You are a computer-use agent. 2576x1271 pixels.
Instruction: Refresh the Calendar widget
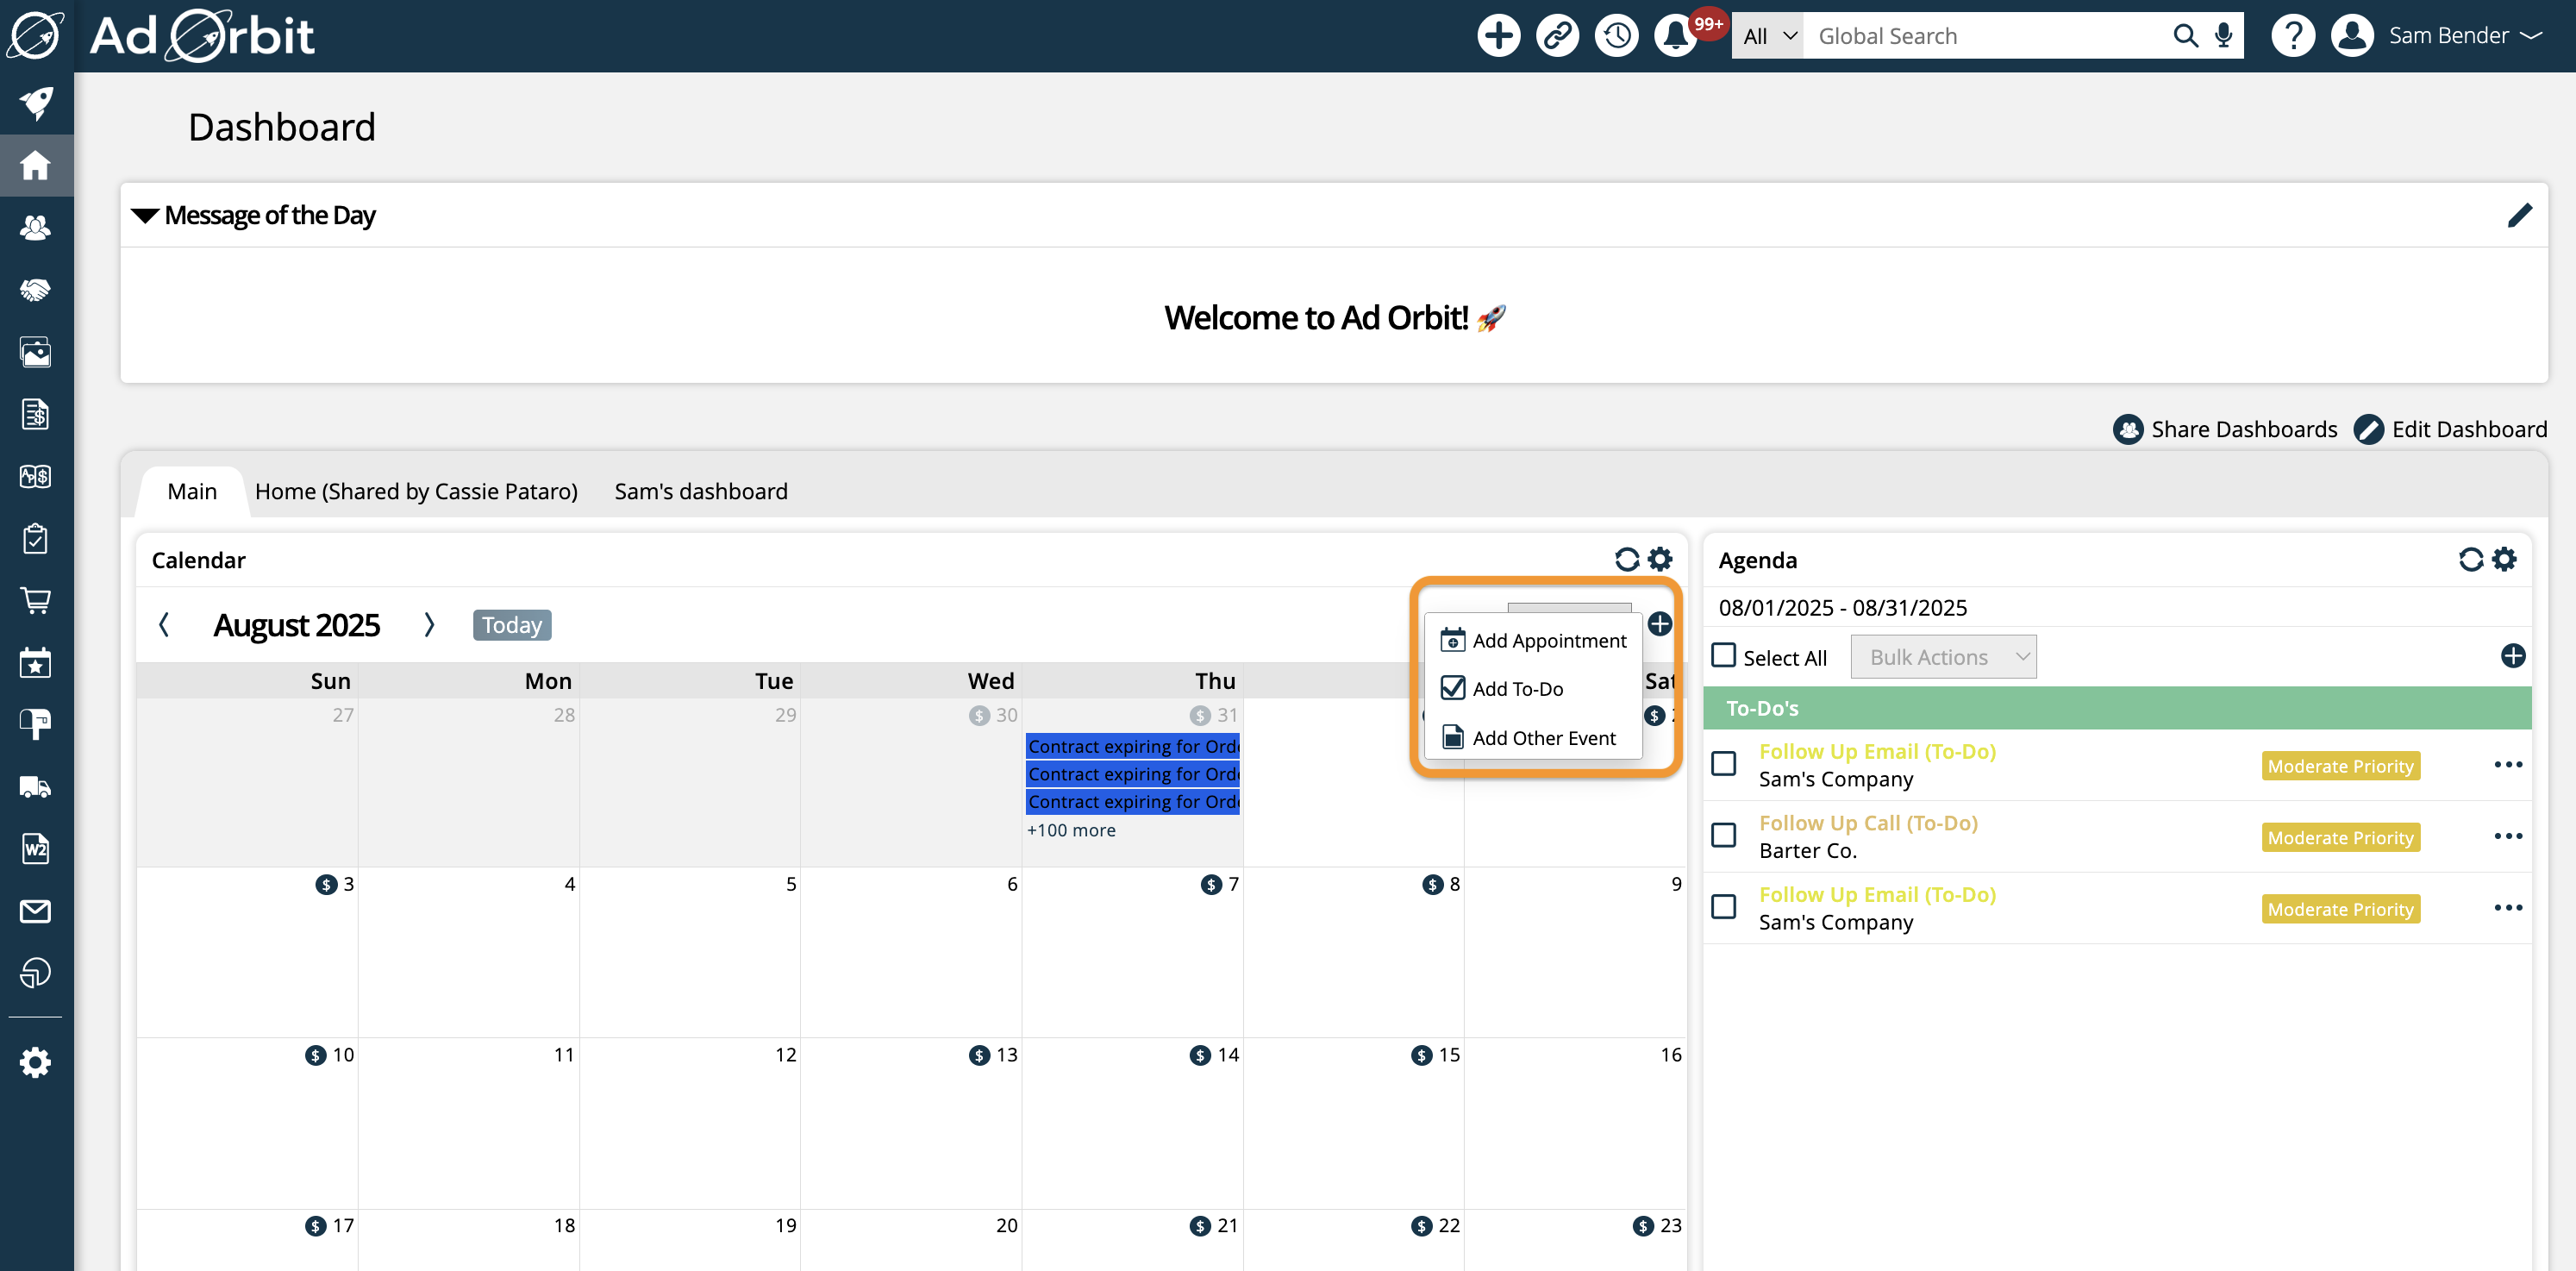coord(1627,559)
